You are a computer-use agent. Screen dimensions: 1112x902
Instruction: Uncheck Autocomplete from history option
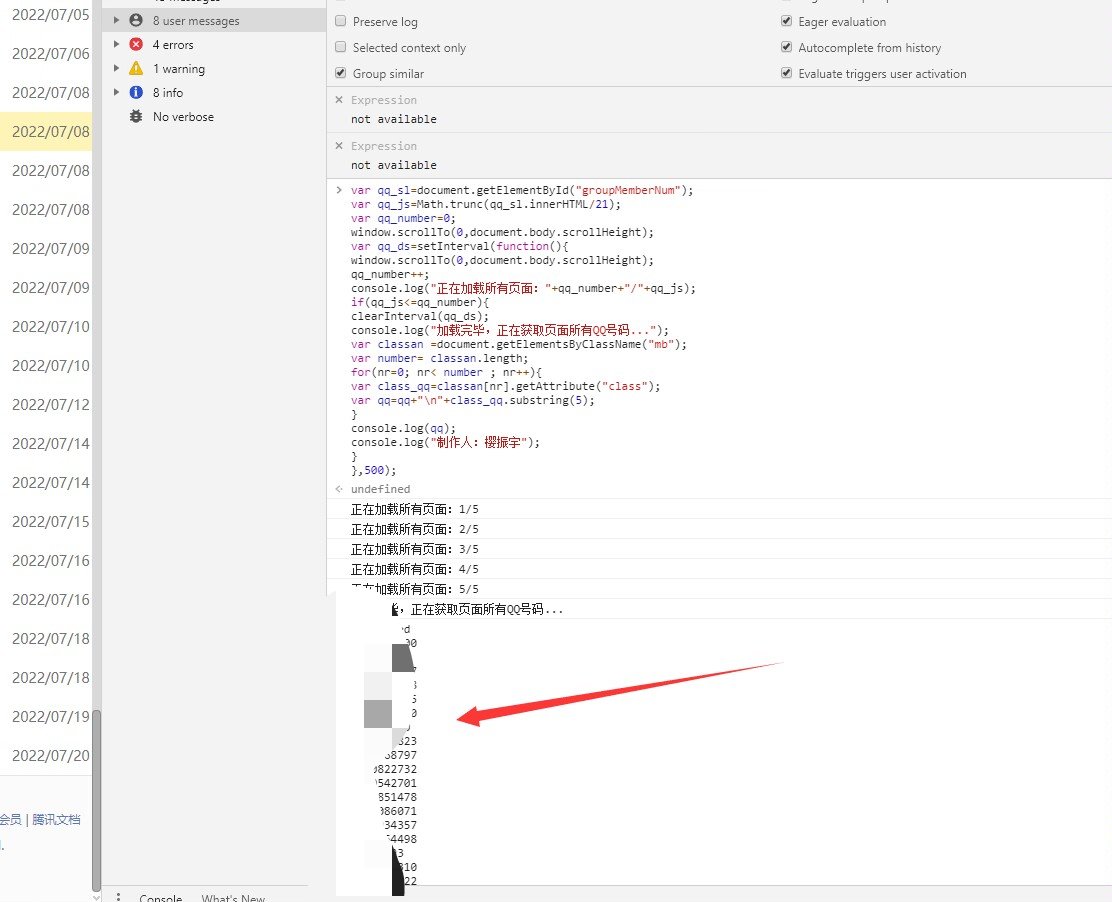(787, 48)
